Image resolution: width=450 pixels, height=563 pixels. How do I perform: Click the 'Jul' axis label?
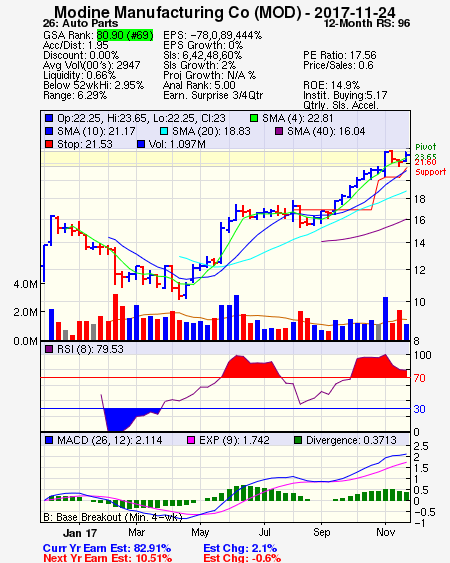pos(264,532)
